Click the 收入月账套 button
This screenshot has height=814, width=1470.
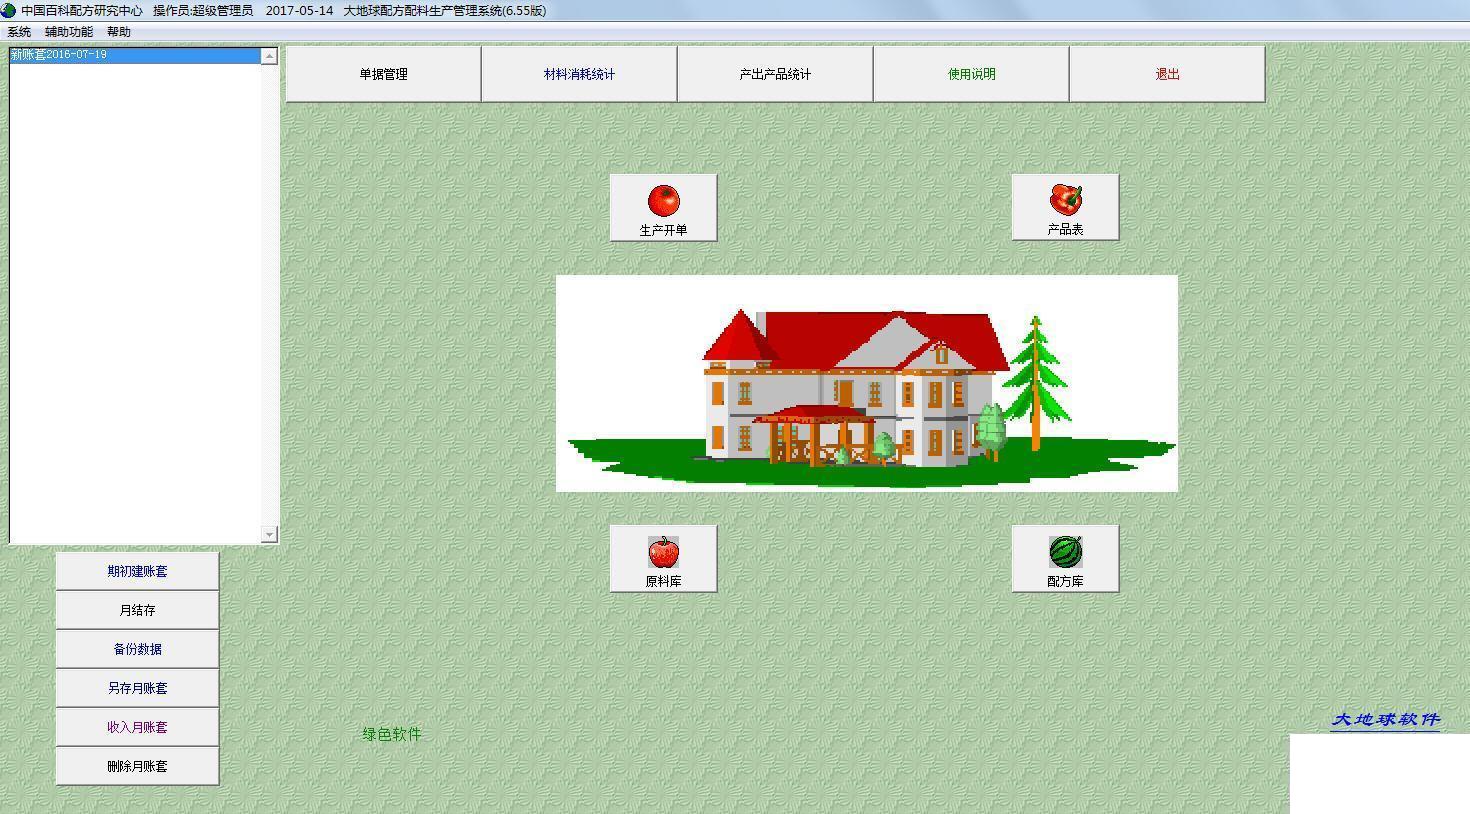point(137,727)
